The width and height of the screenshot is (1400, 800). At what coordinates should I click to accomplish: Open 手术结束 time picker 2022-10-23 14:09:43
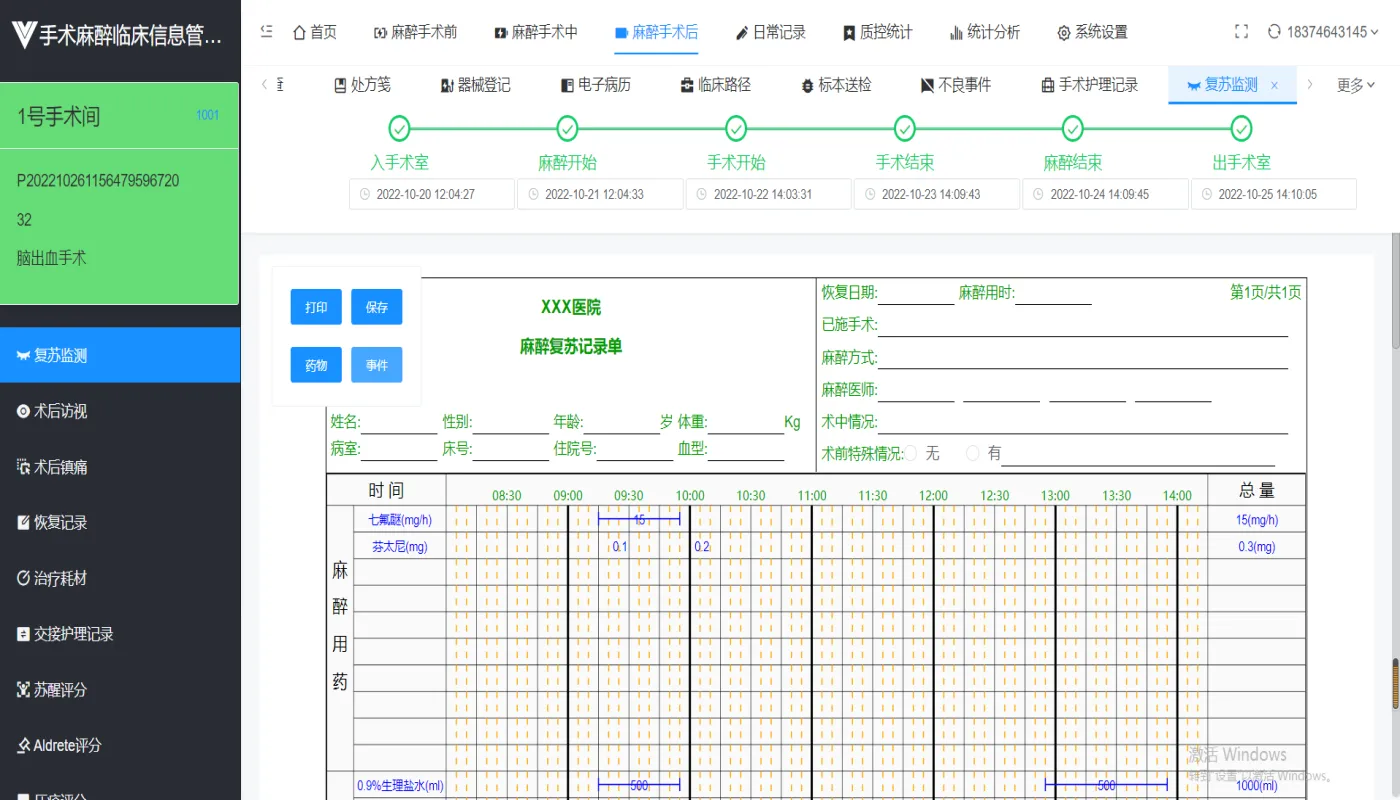[937, 194]
